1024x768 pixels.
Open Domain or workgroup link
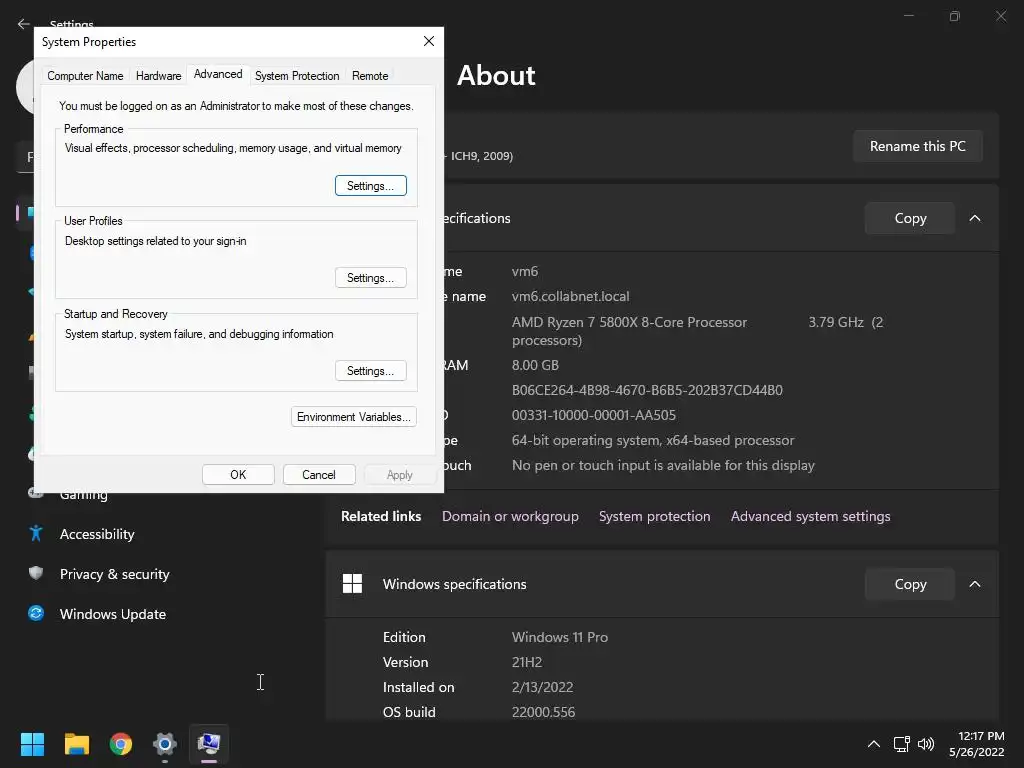[x=510, y=516]
